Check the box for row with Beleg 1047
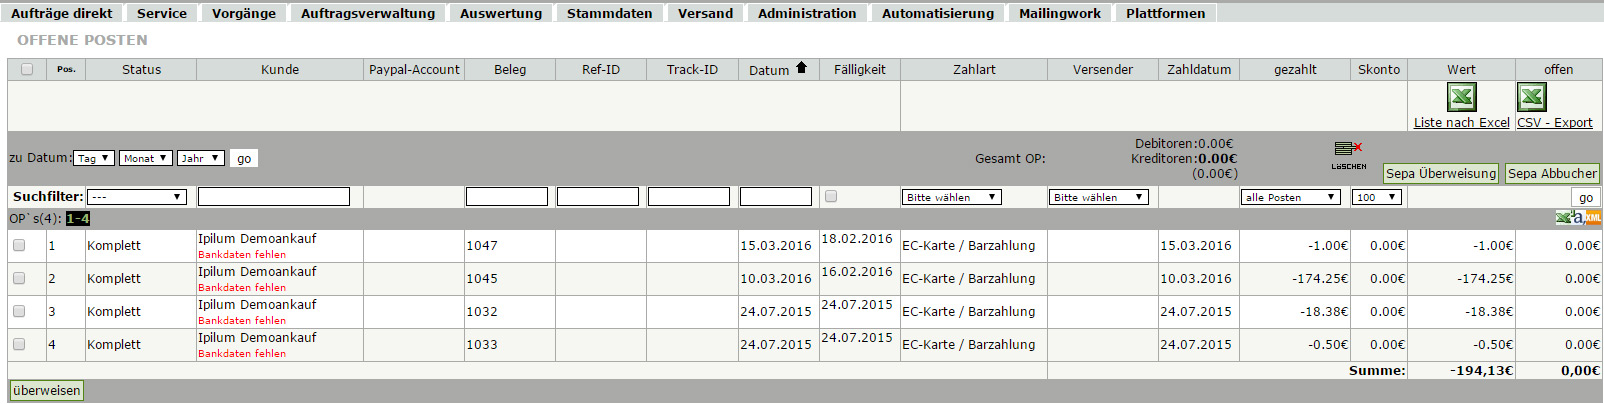The image size is (1604, 404). [x=19, y=245]
